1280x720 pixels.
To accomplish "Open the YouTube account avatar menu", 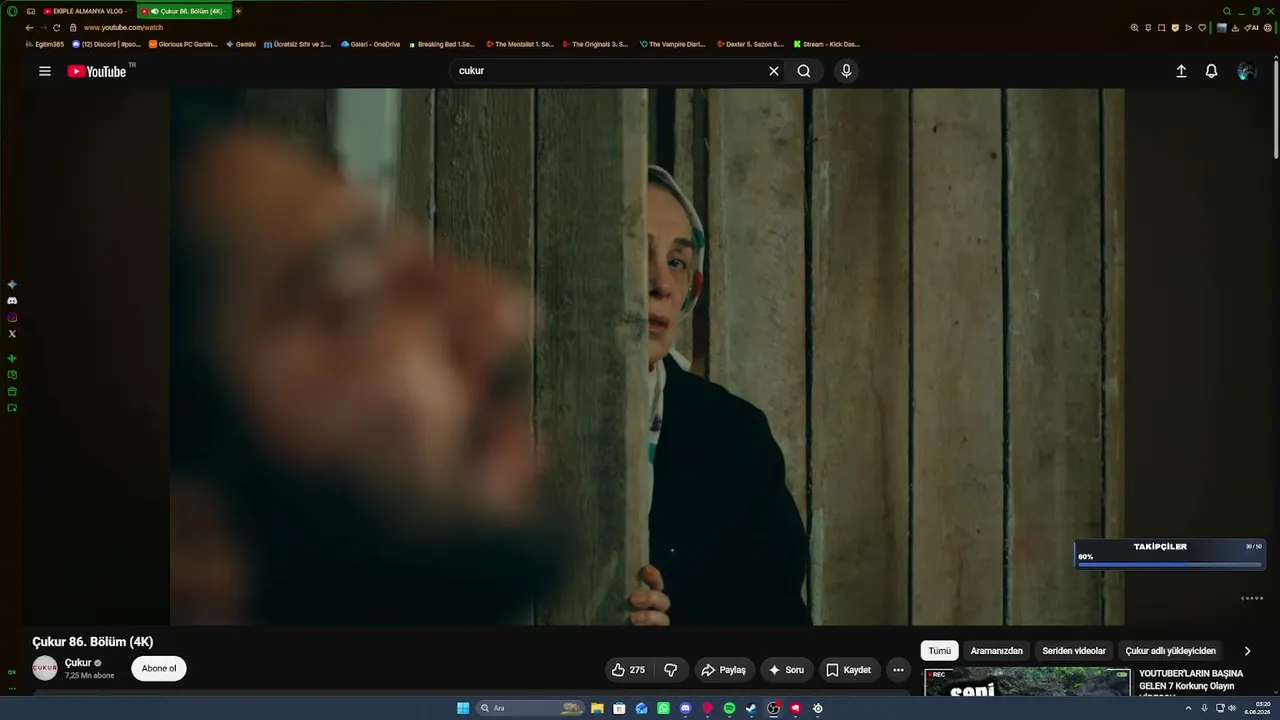I will click(x=1246, y=71).
